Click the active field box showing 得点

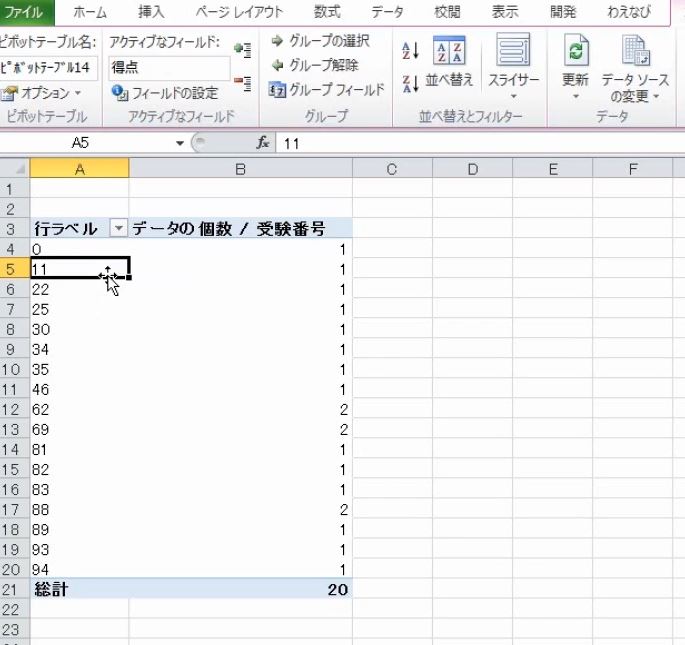coord(169,68)
